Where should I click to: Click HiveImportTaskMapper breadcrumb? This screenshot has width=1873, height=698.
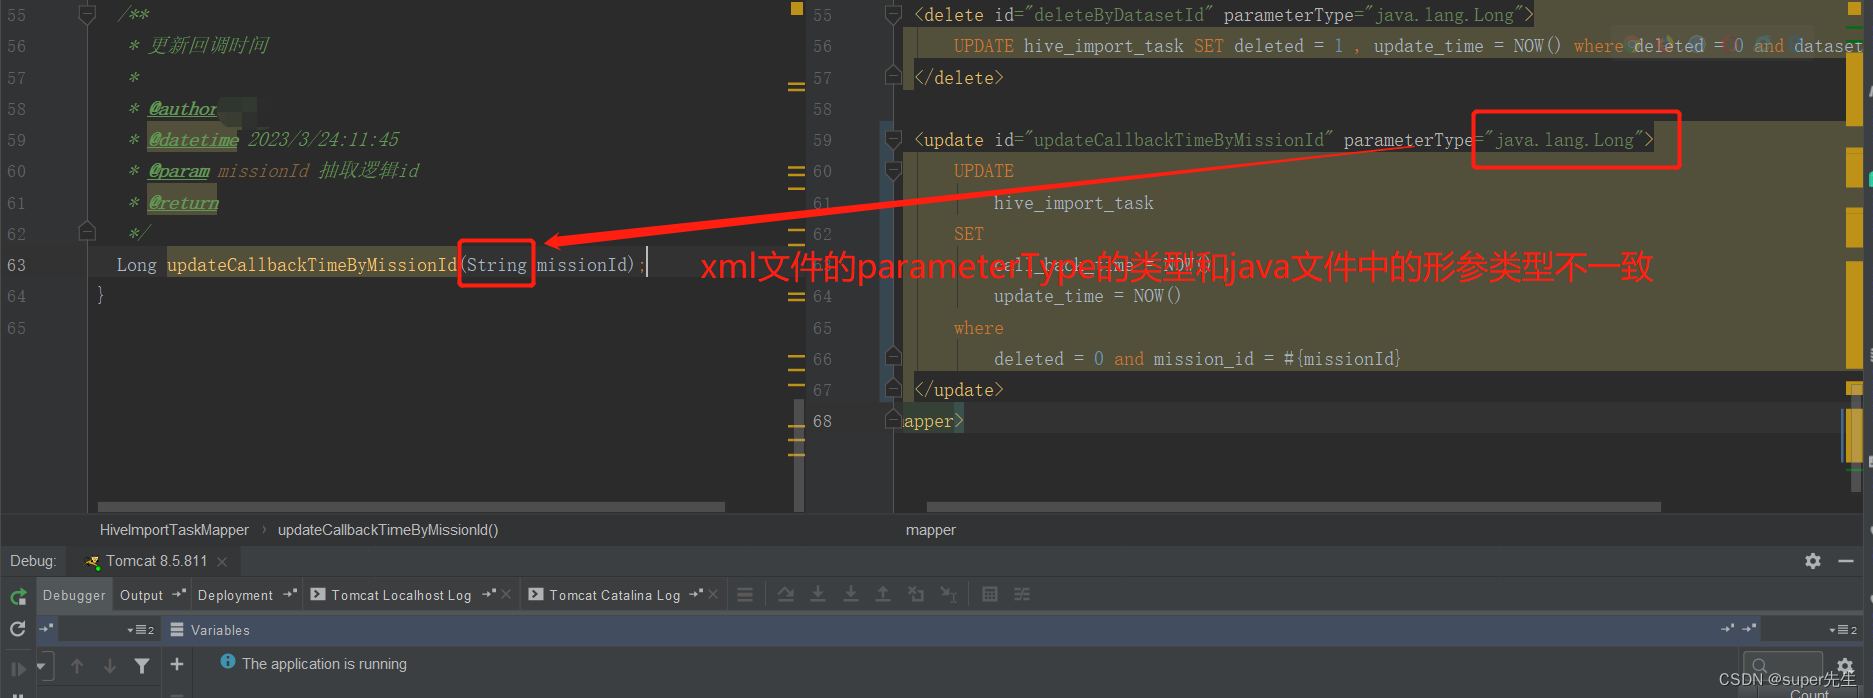(x=174, y=530)
